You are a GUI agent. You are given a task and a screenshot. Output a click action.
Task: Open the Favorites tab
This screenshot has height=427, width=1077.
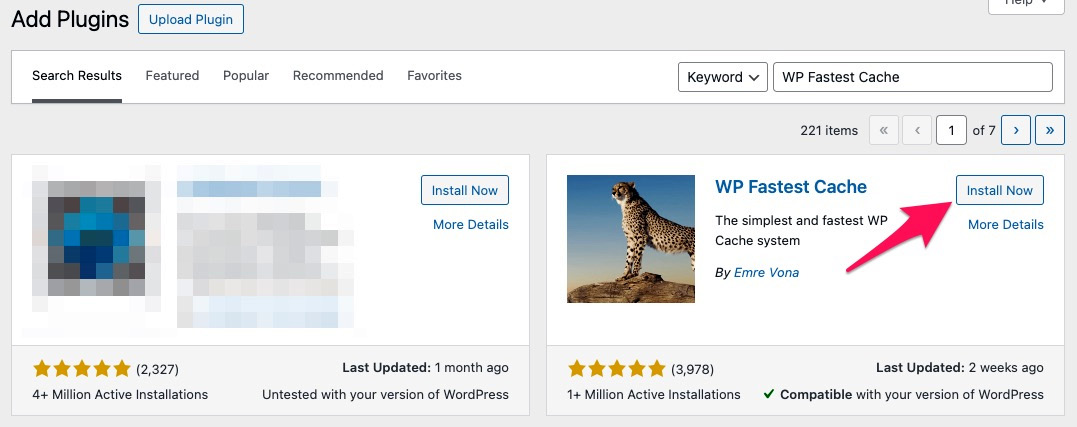pos(434,76)
